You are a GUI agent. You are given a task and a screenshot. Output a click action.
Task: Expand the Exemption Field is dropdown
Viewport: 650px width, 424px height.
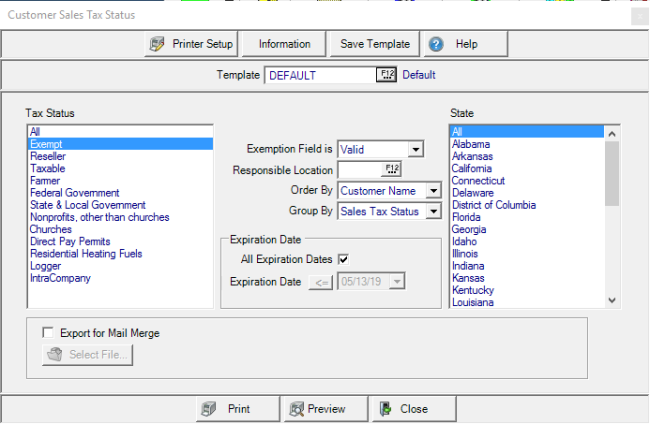[x=417, y=149]
